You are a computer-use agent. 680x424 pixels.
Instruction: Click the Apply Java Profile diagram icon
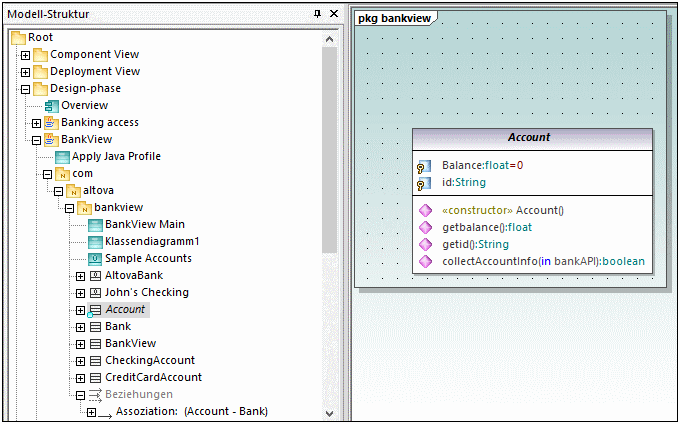tap(62, 156)
